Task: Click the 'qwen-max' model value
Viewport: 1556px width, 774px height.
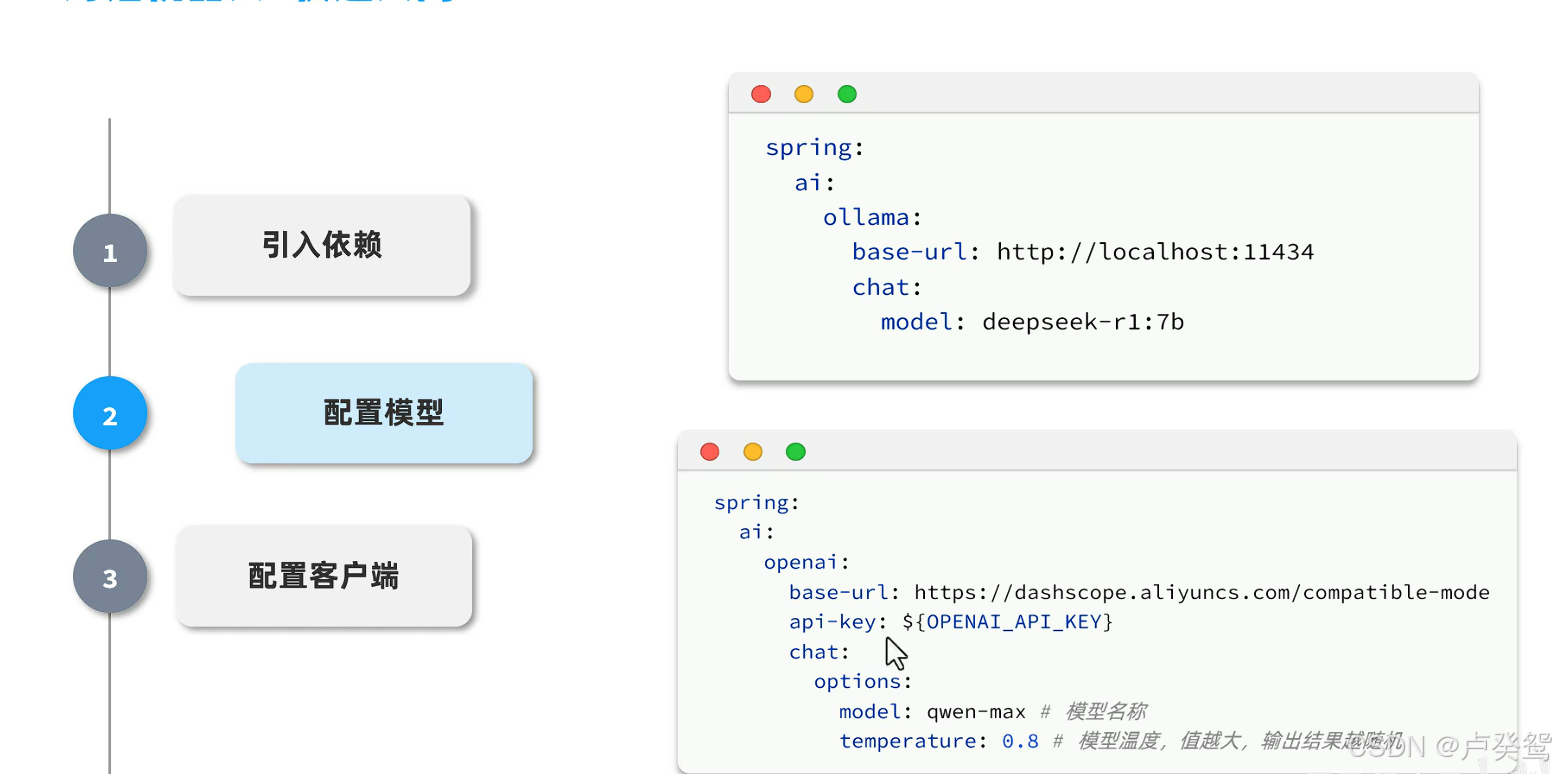Action: (x=976, y=712)
